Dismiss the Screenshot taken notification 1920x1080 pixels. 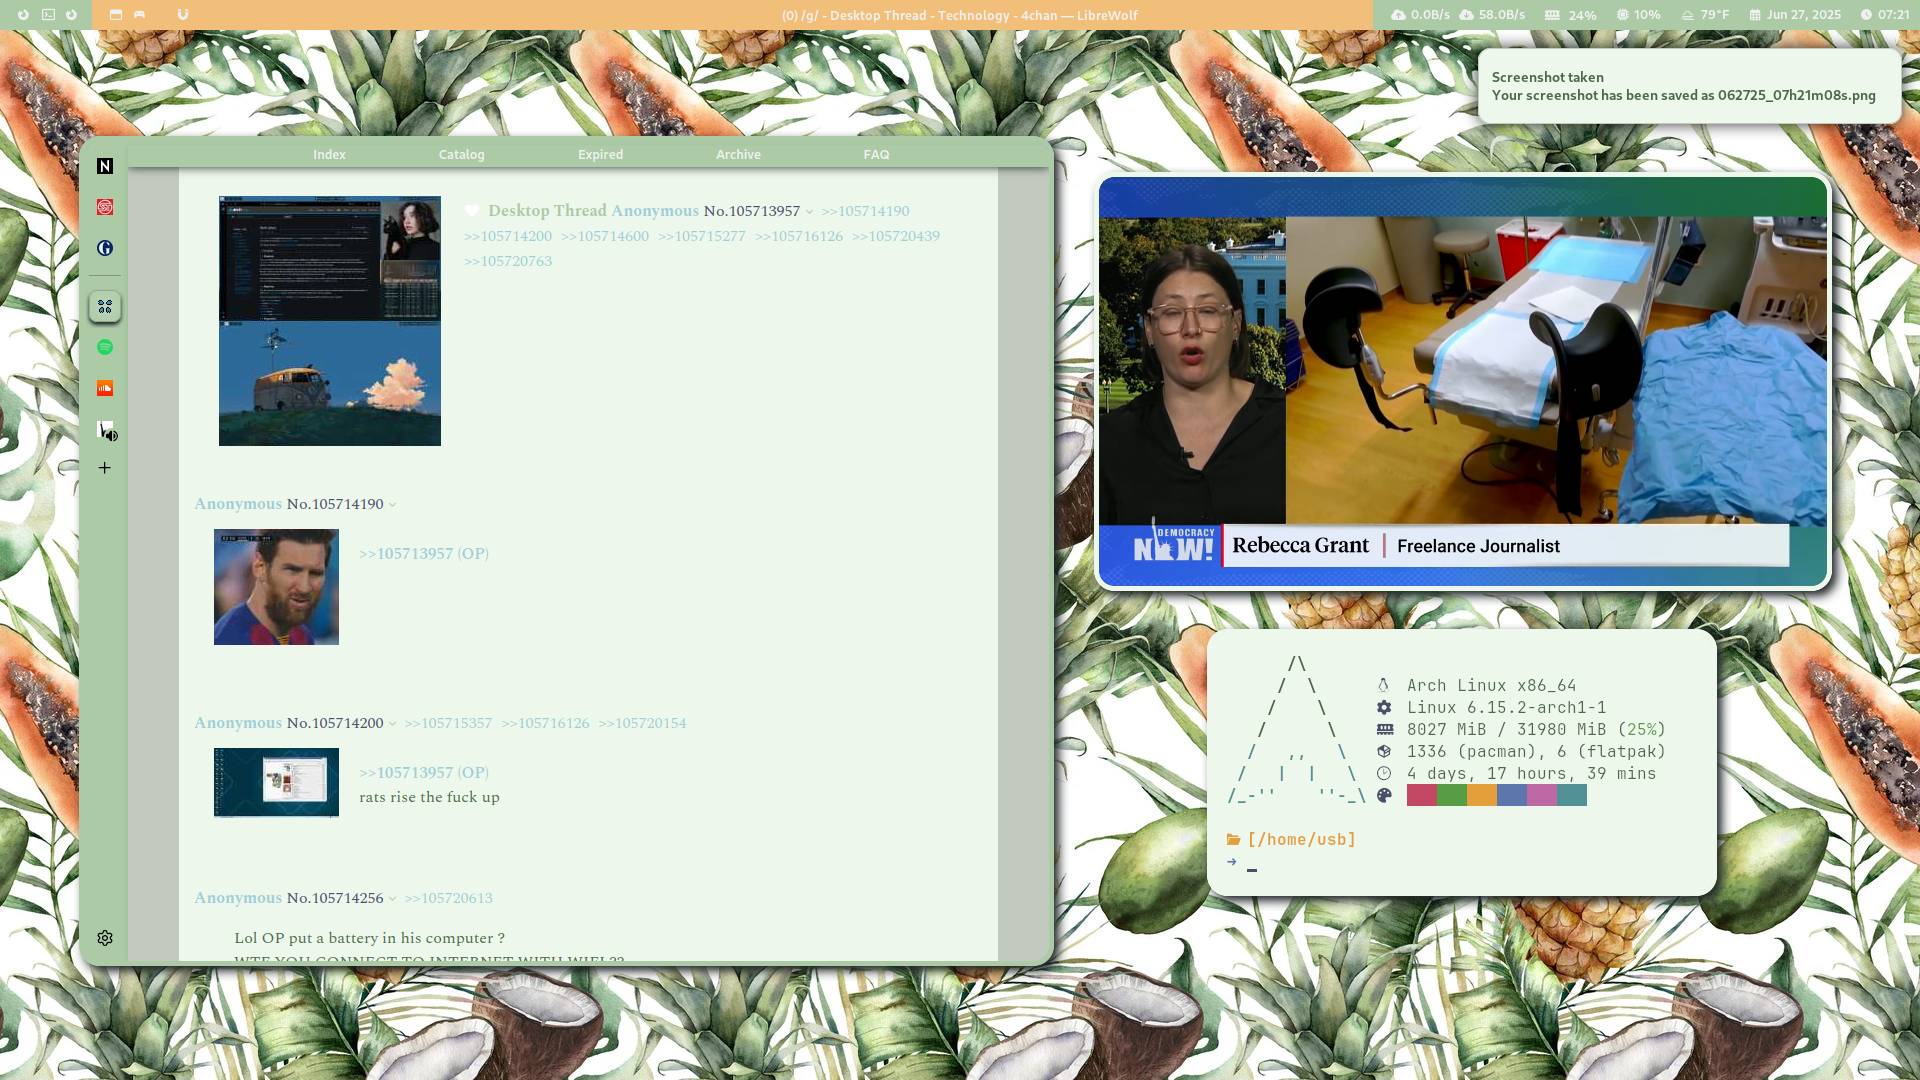point(1689,86)
